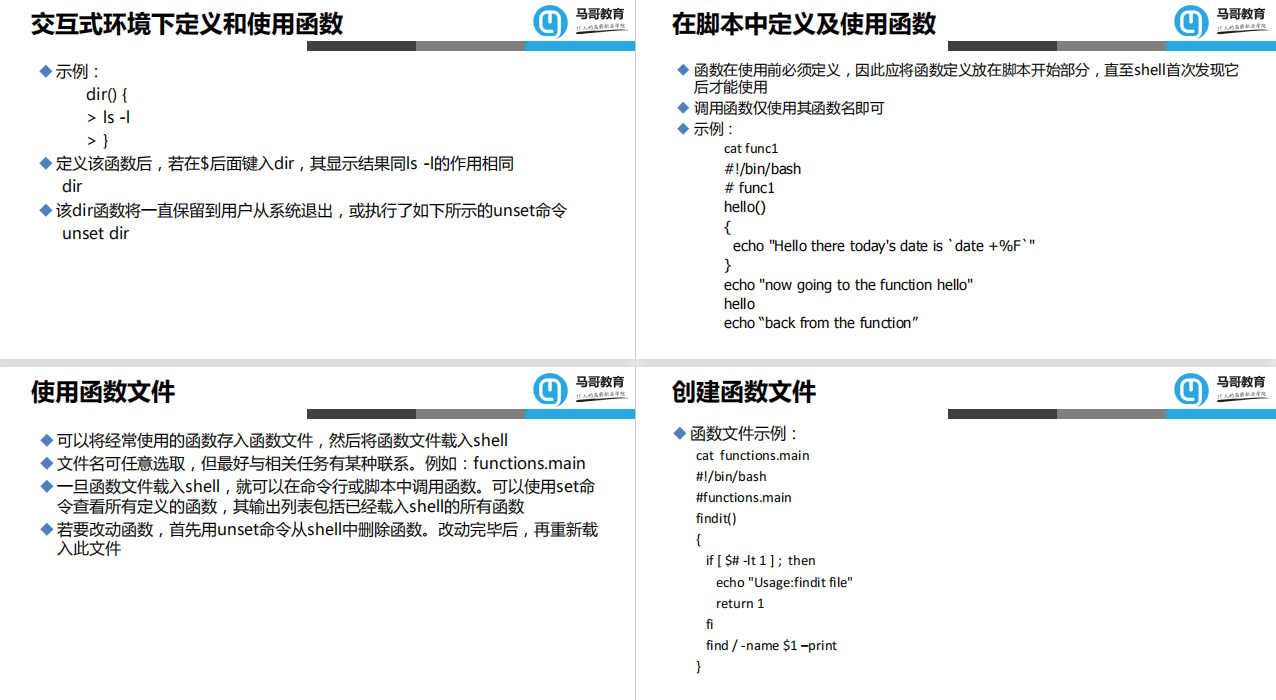Image resolution: width=1276 pixels, height=700 pixels.
Task: Click the comment line "#functions.main"
Action: 744,497
